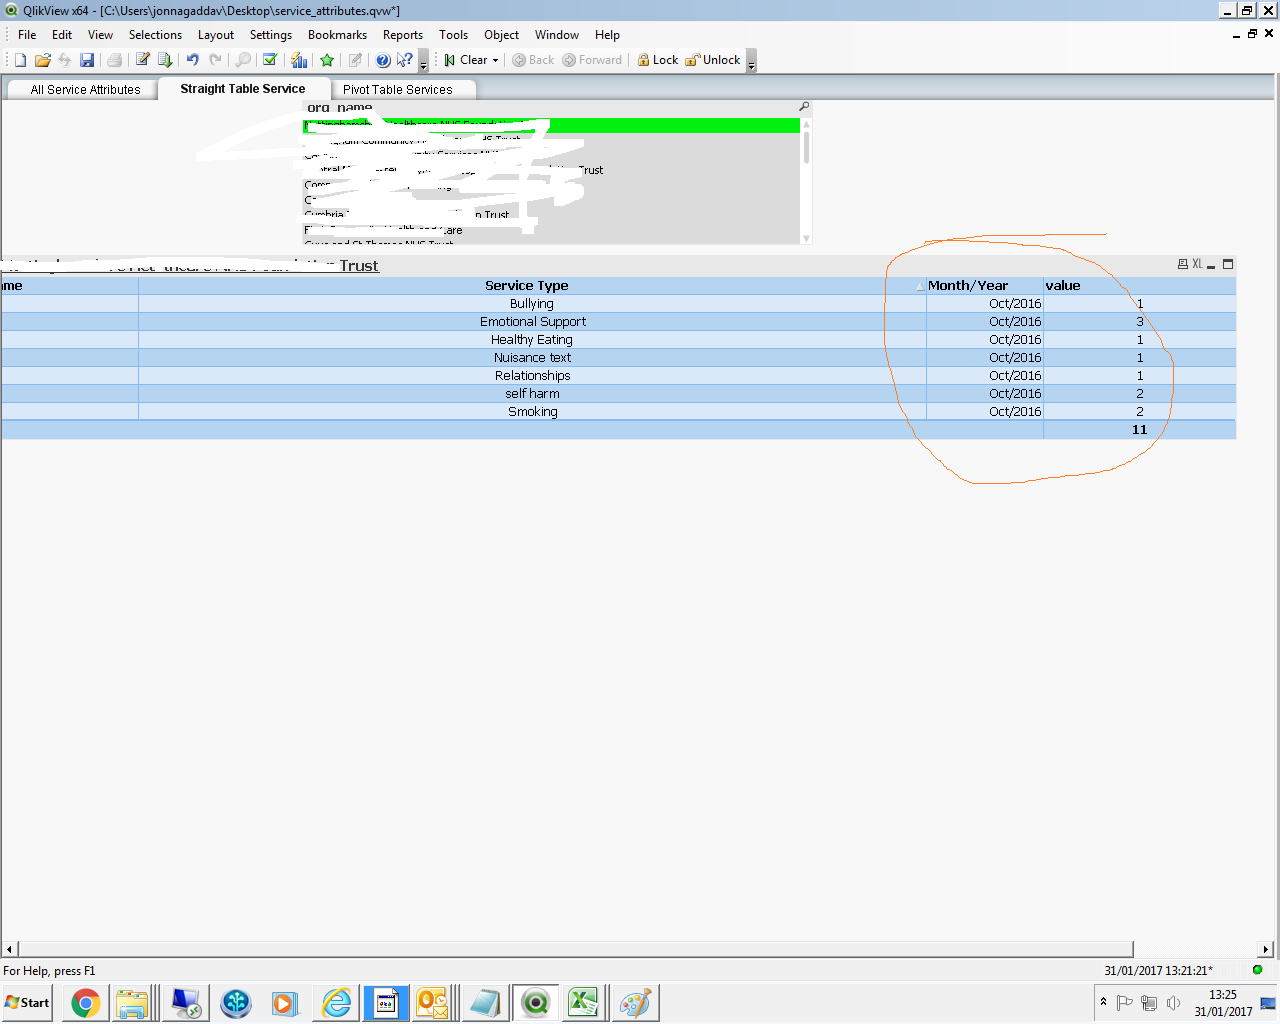This screenshot has width=1280, height=1024.
Task: Open Excel from the Windows taskbar
Action: (x=583, y=1002)
